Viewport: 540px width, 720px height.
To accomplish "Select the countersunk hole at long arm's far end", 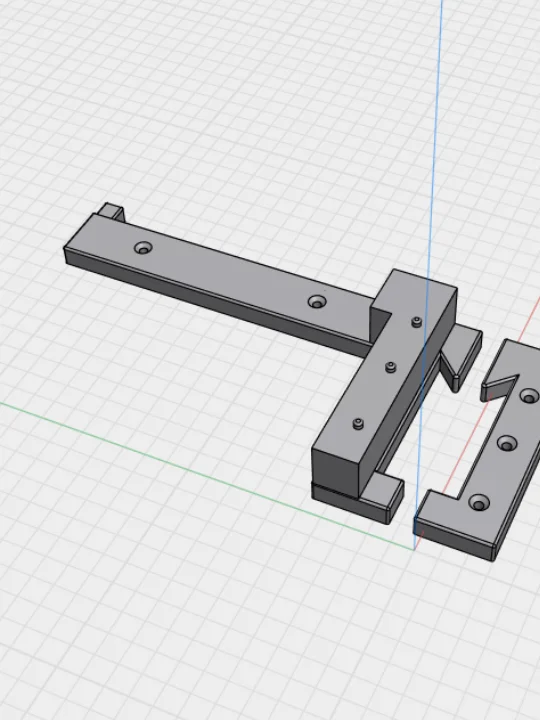I will click(x=143, y=248).
